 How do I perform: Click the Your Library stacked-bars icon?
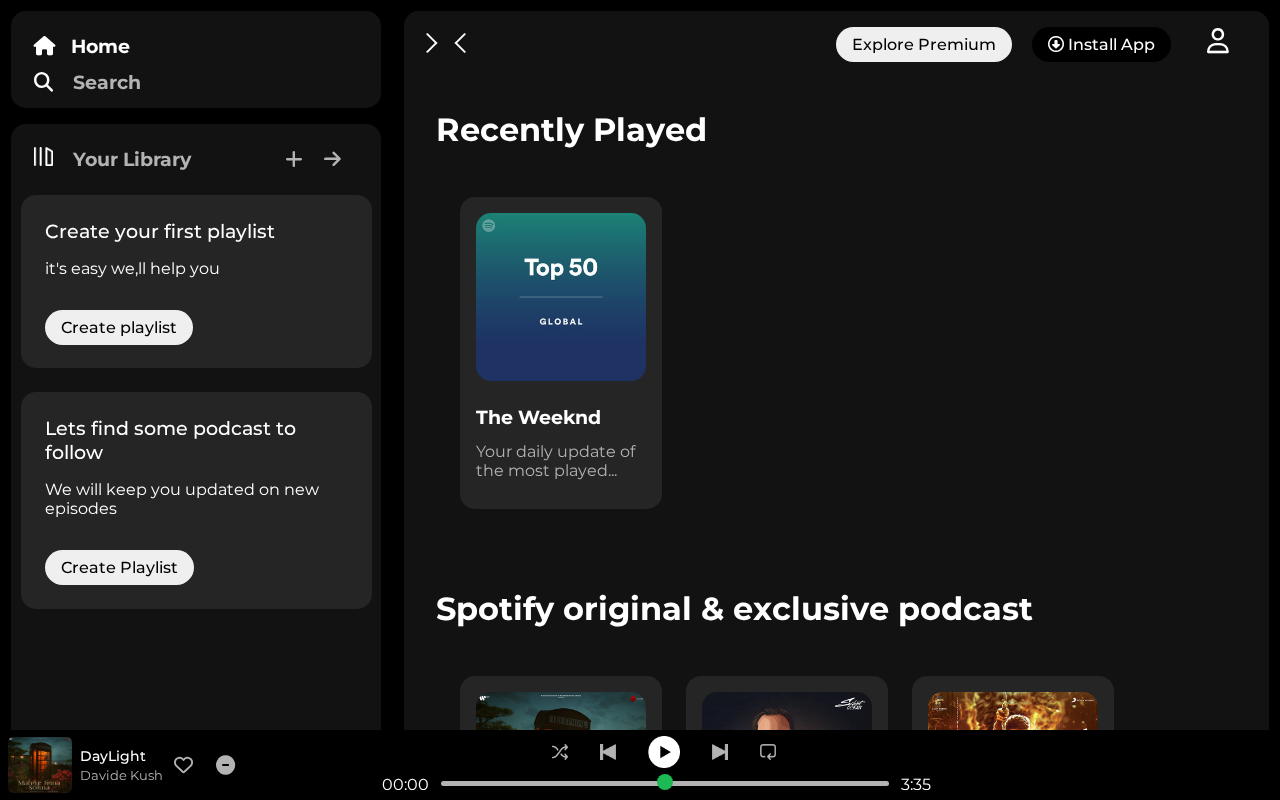tap(43, 157)
